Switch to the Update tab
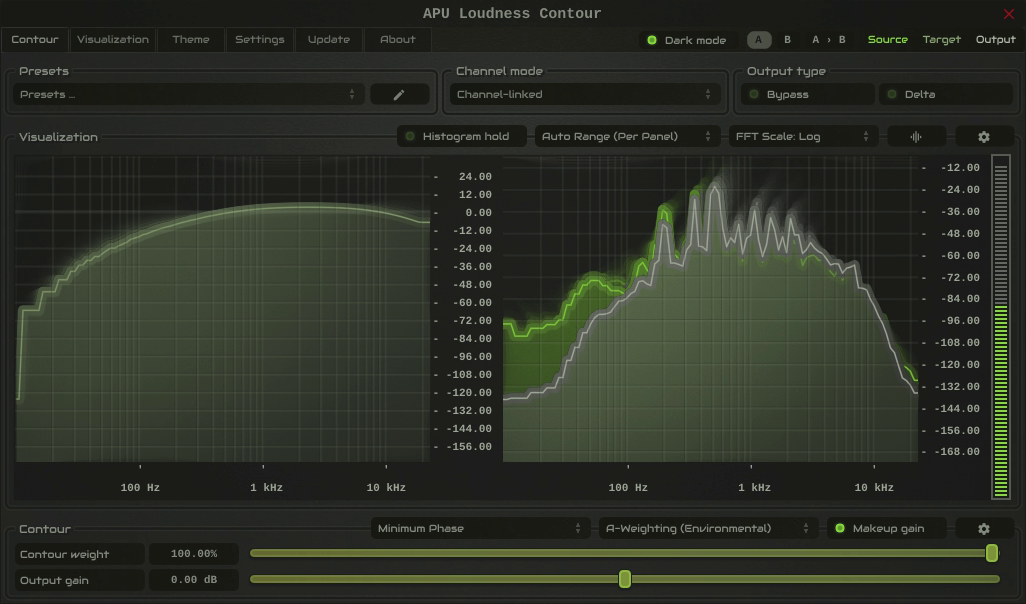This screenshot has height=604, width=1026. pos(328,40)
